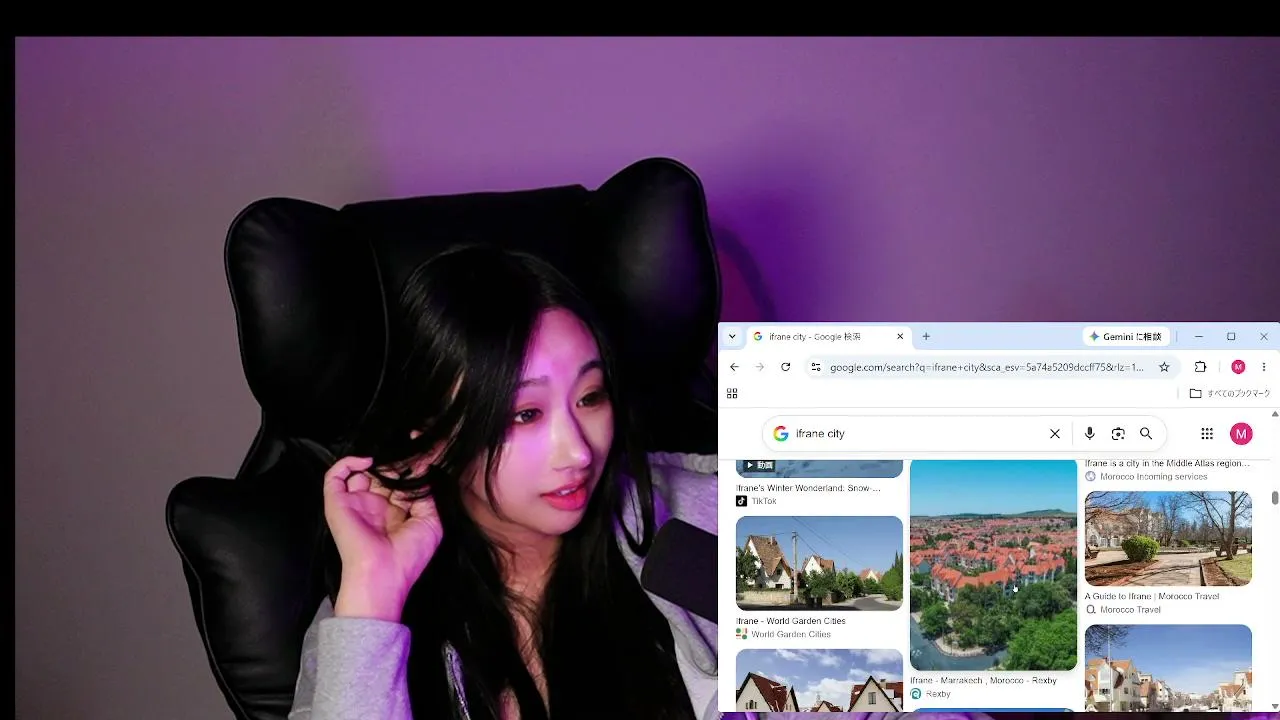Open the World Garden Cities house image
Image resolution: width=1280 pixels, height=720 pixels.
point(819,563)
